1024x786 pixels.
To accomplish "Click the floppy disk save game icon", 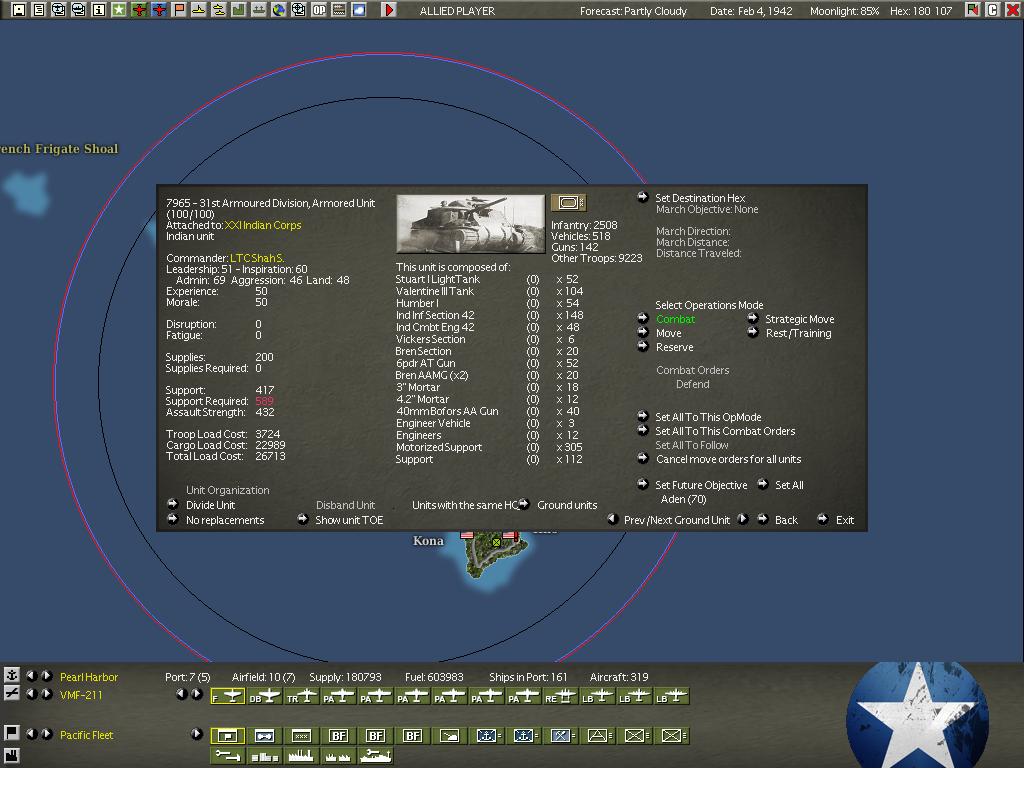I will click(18, 10).
